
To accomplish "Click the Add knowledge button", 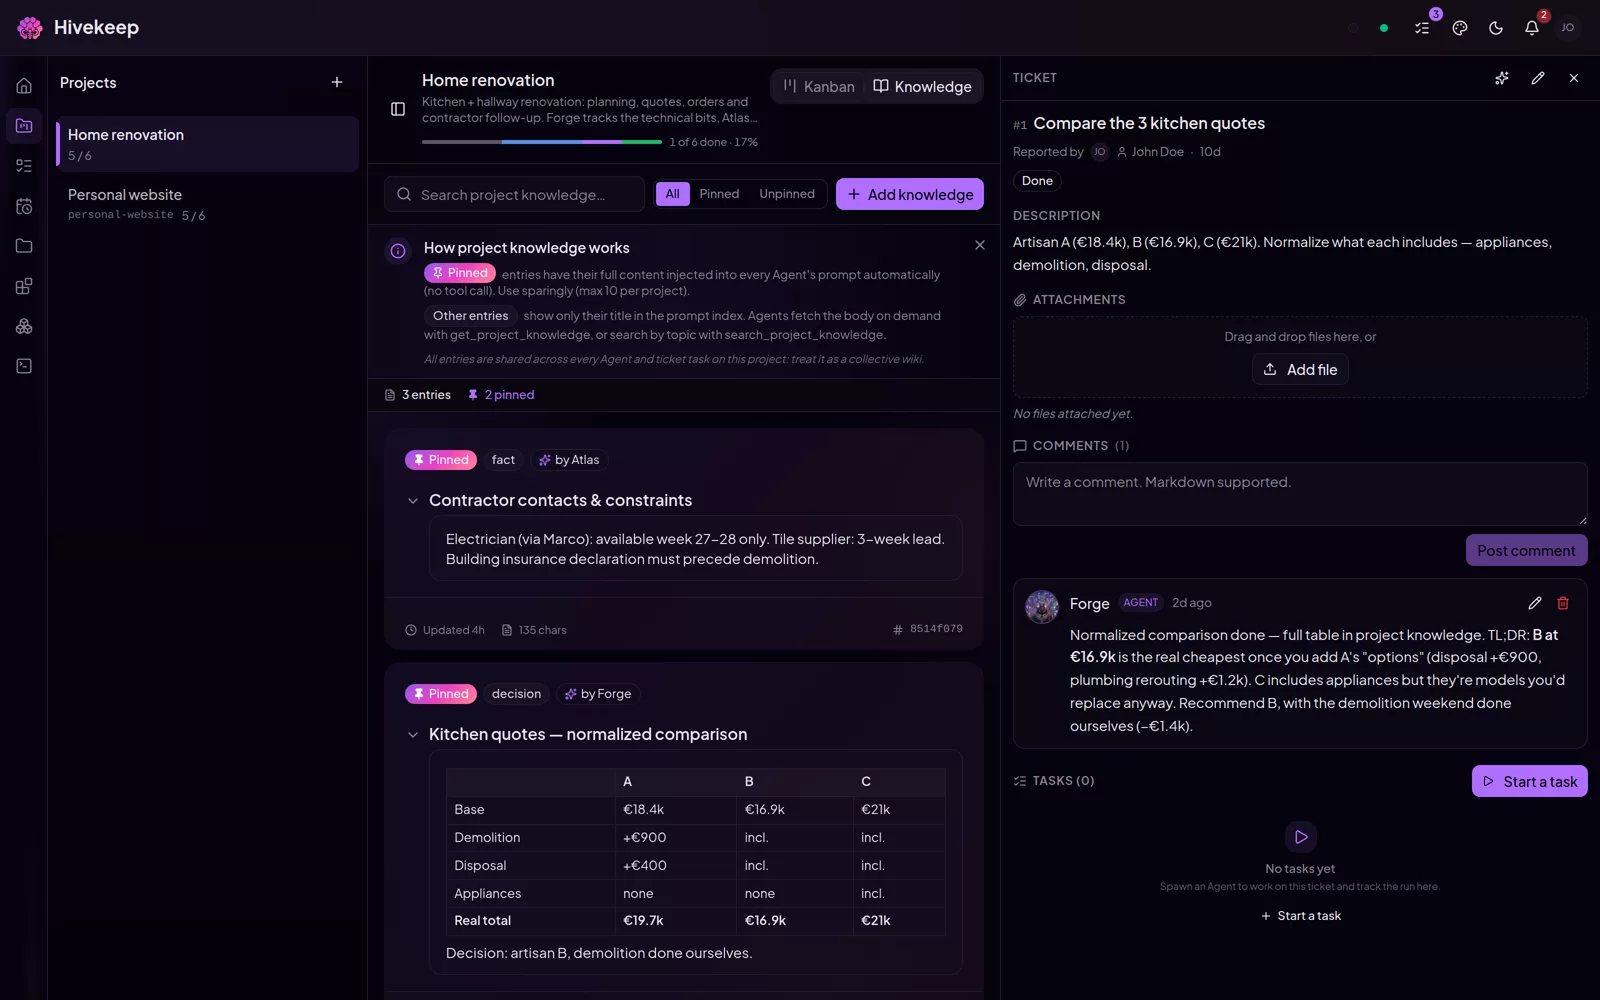I will [x=910, y=194].
